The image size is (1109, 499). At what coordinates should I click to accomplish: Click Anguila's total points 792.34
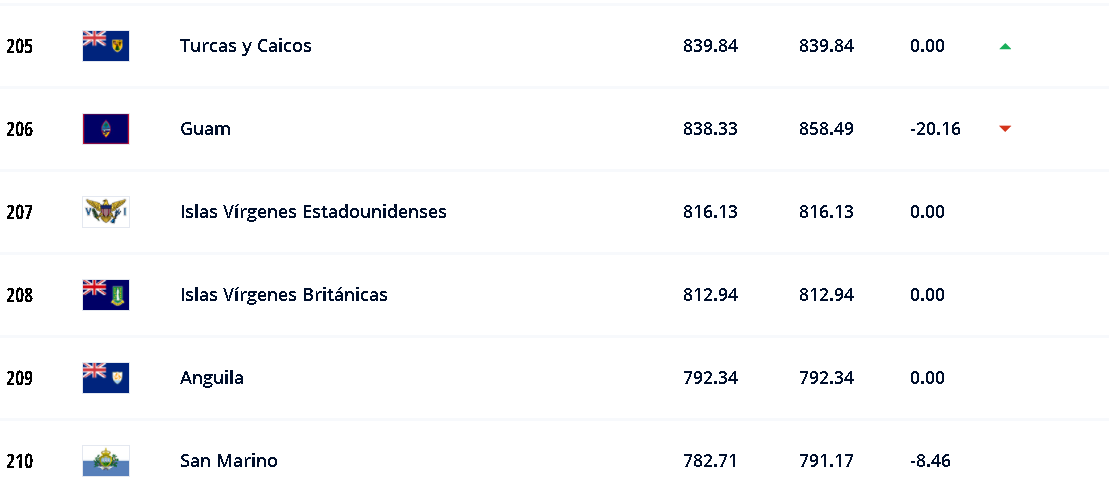coord(710,378)
